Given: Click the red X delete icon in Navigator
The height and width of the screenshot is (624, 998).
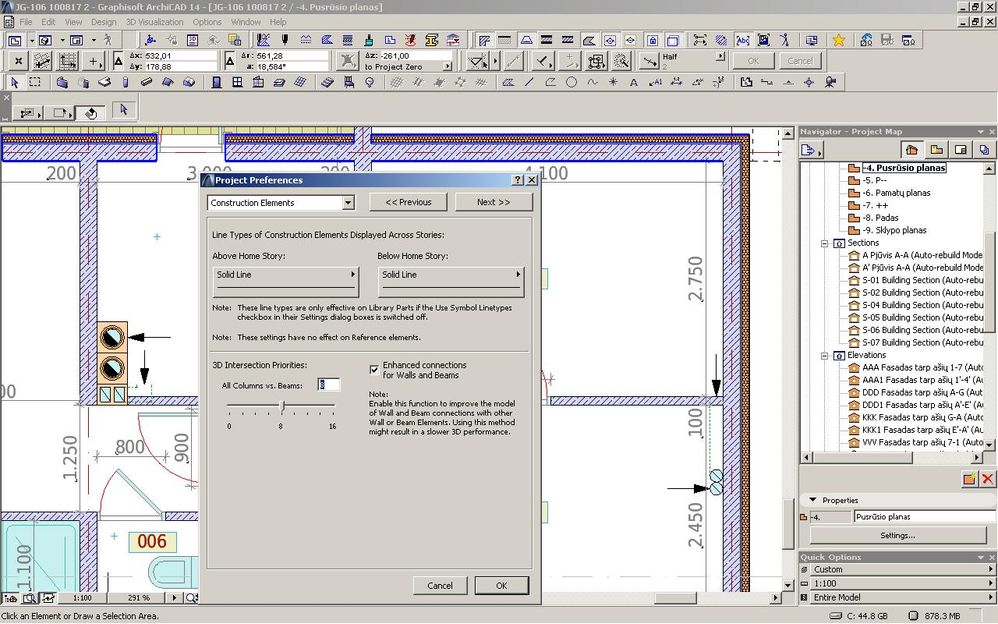Looking at the screenshot, I should (986, 479).
